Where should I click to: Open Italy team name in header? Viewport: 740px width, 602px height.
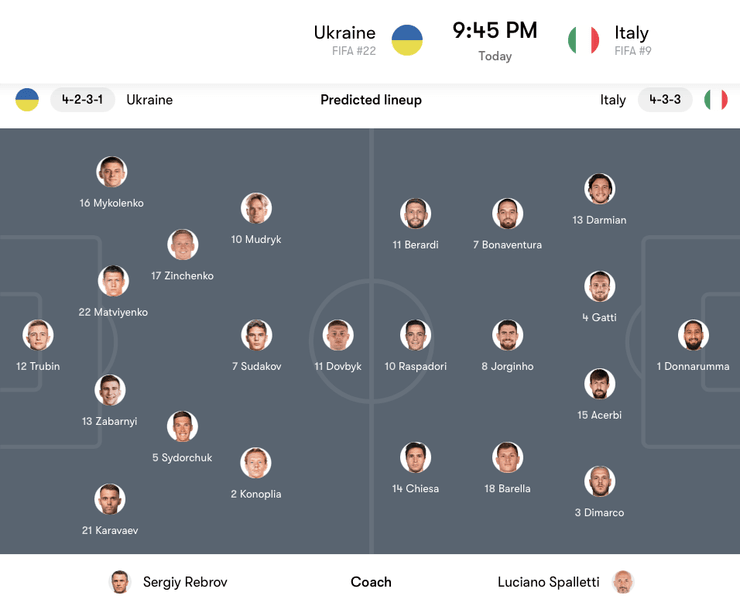632,33
